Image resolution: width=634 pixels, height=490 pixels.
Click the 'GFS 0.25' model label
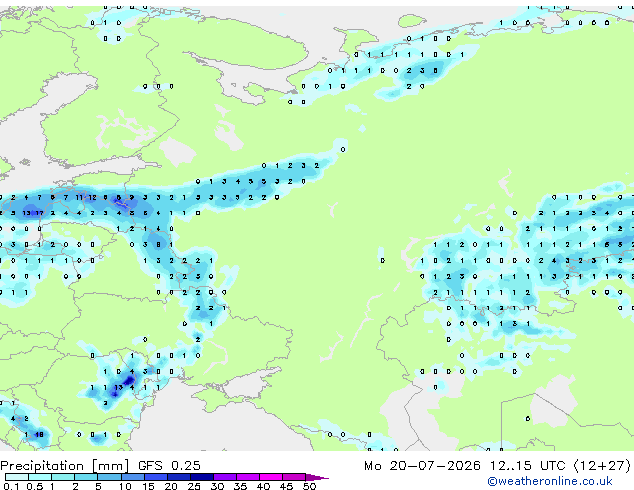(169, 466)
